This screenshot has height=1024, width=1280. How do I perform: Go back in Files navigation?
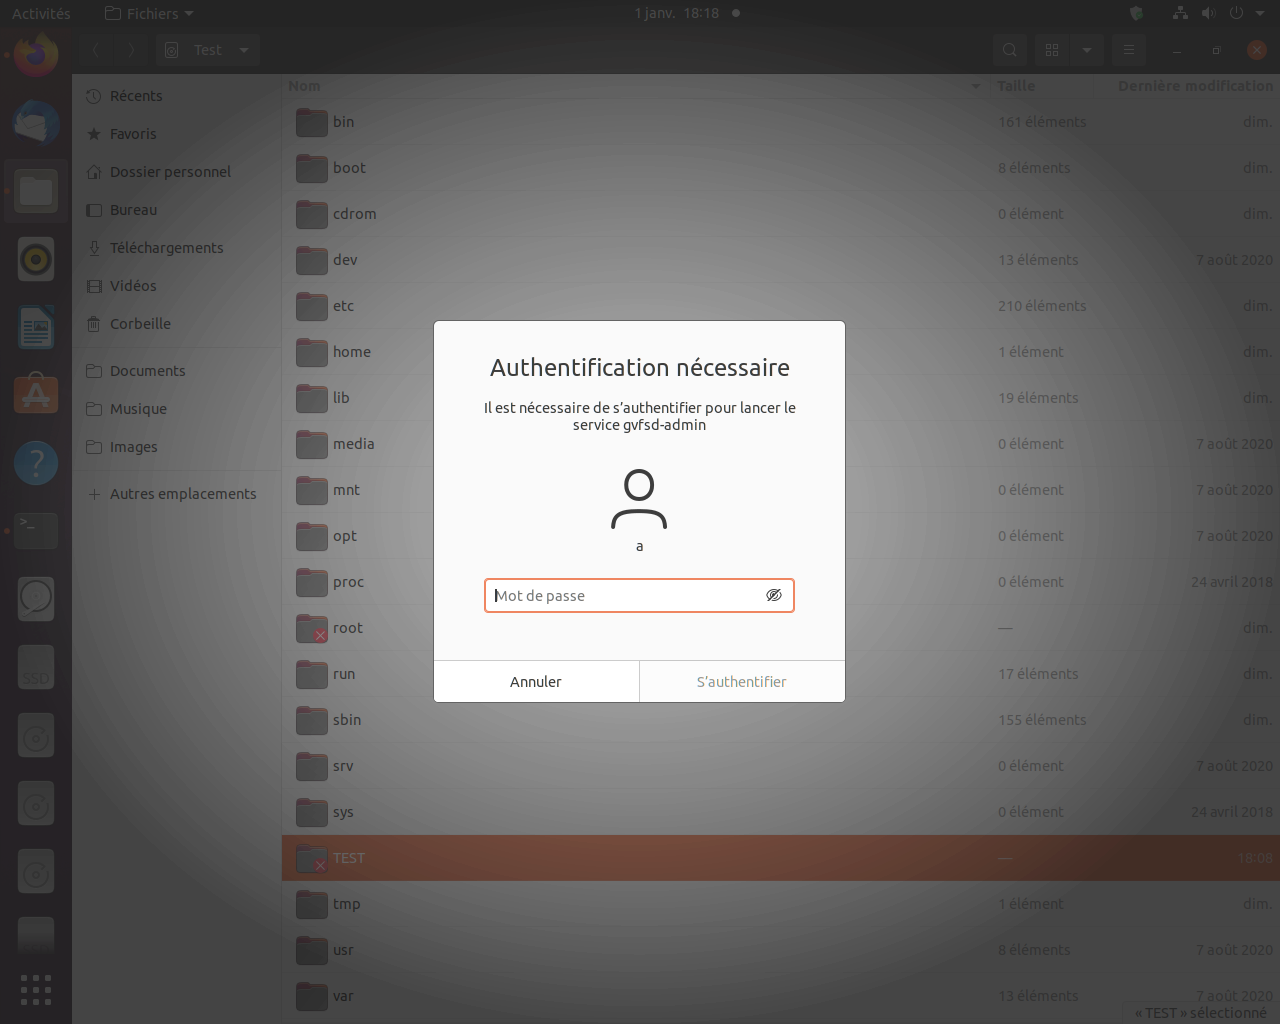96,50
